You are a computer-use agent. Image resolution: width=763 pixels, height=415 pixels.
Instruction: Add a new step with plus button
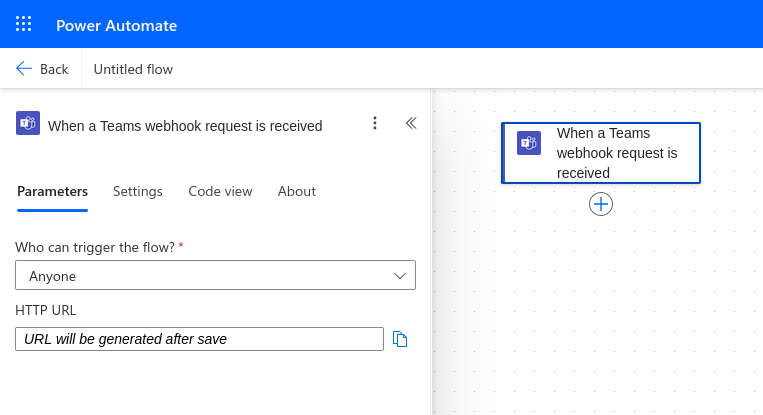[601, 204]
